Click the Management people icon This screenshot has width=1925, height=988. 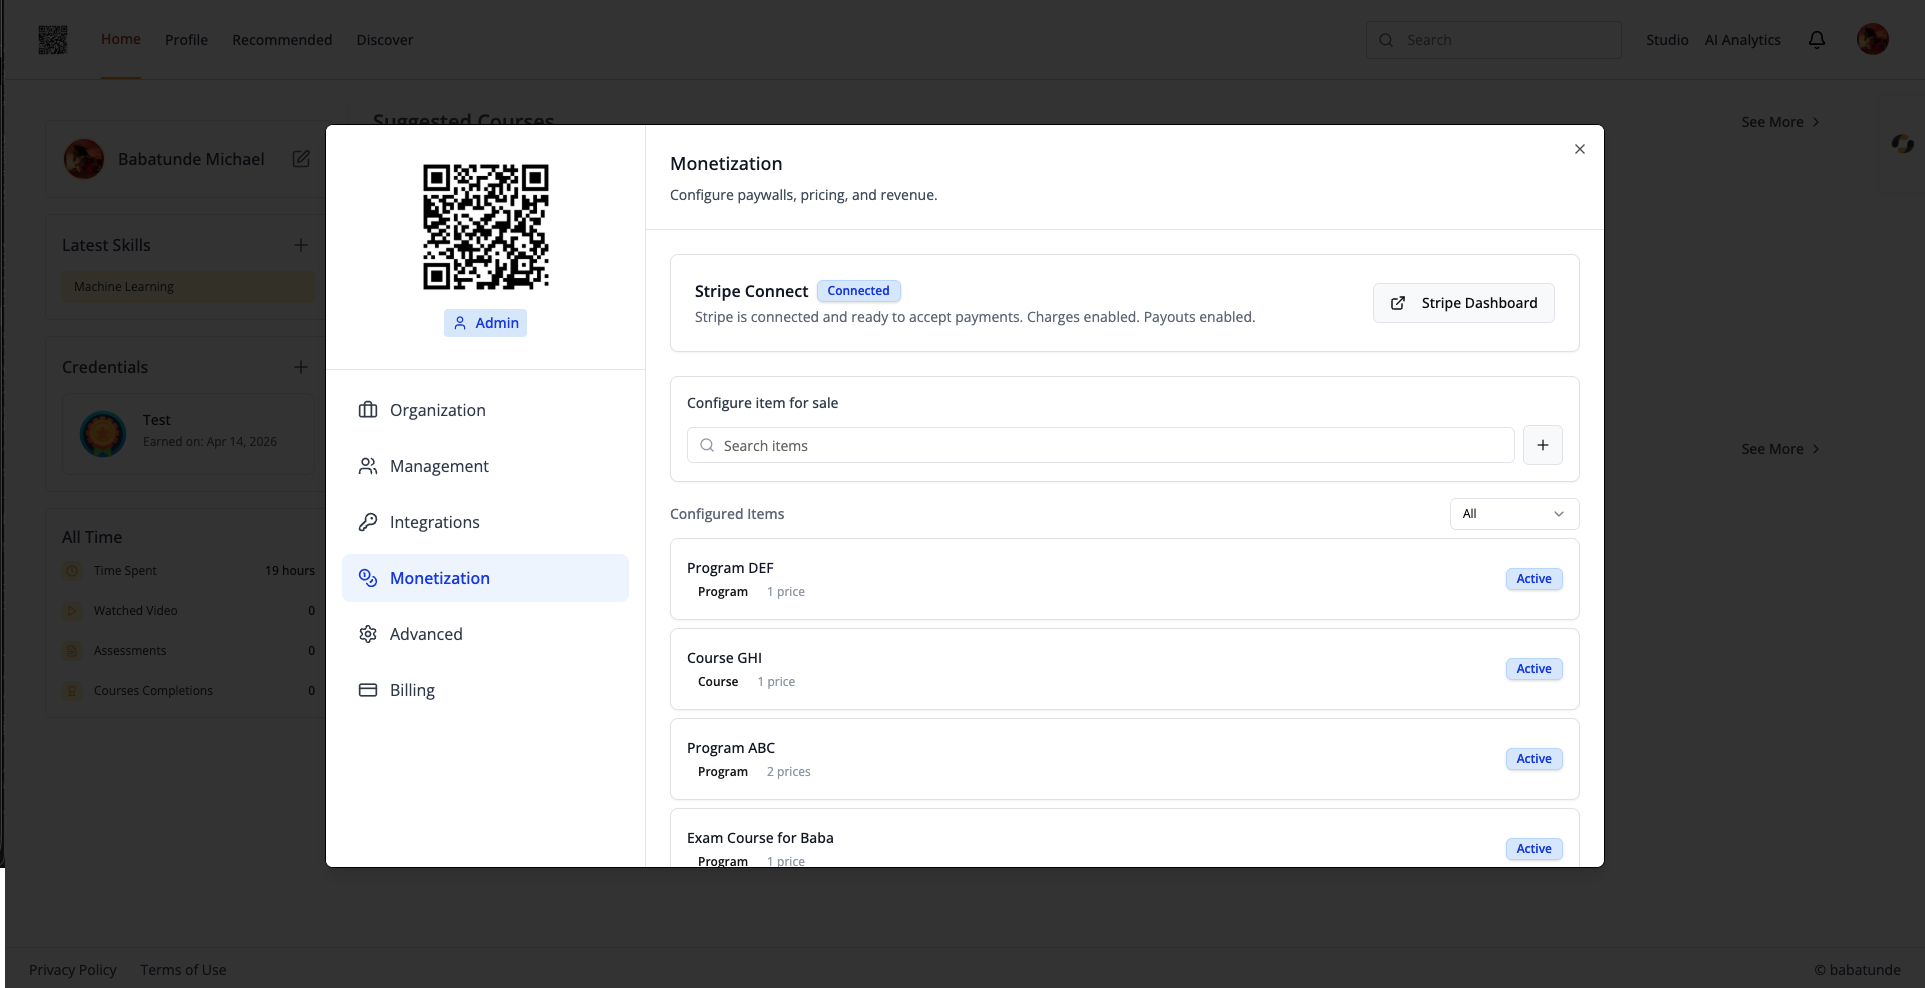coord(368,466)
